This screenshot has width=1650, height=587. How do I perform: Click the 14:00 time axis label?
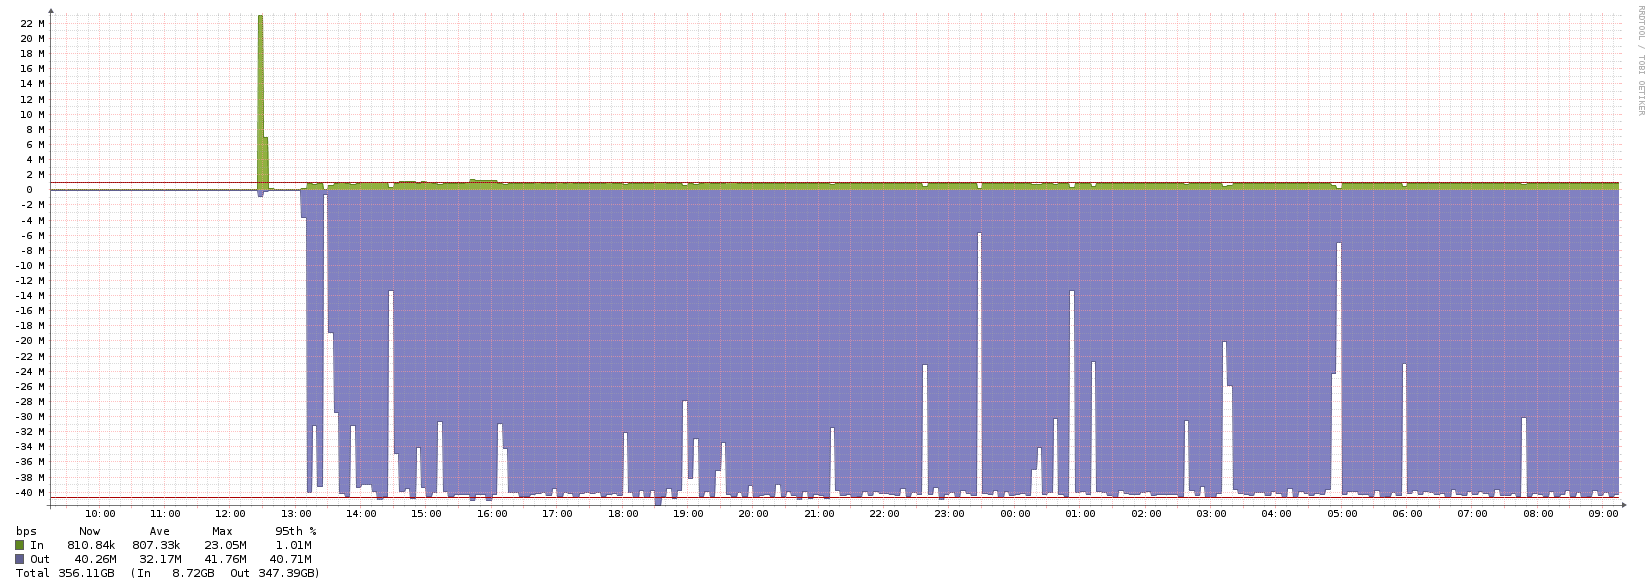(361, 514)
